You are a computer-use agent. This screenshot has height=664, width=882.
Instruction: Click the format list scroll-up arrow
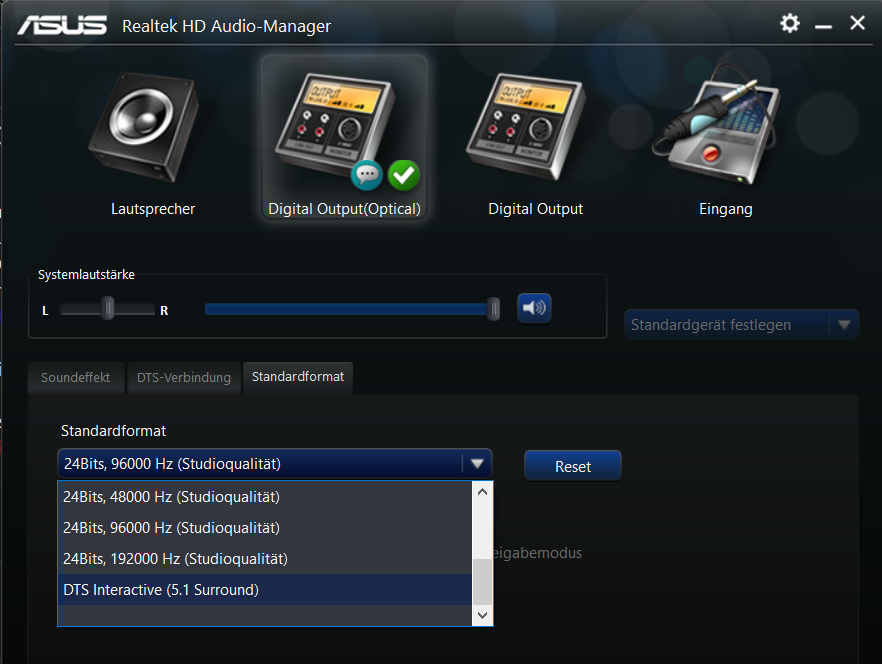[x=482, y=492]
